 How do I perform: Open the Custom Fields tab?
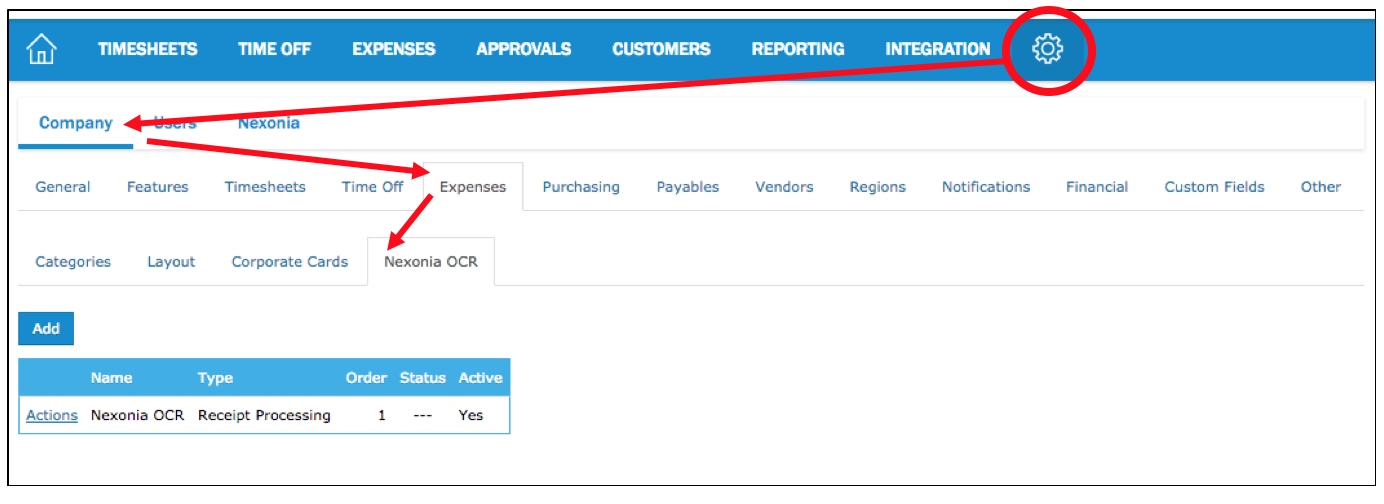1214,187
